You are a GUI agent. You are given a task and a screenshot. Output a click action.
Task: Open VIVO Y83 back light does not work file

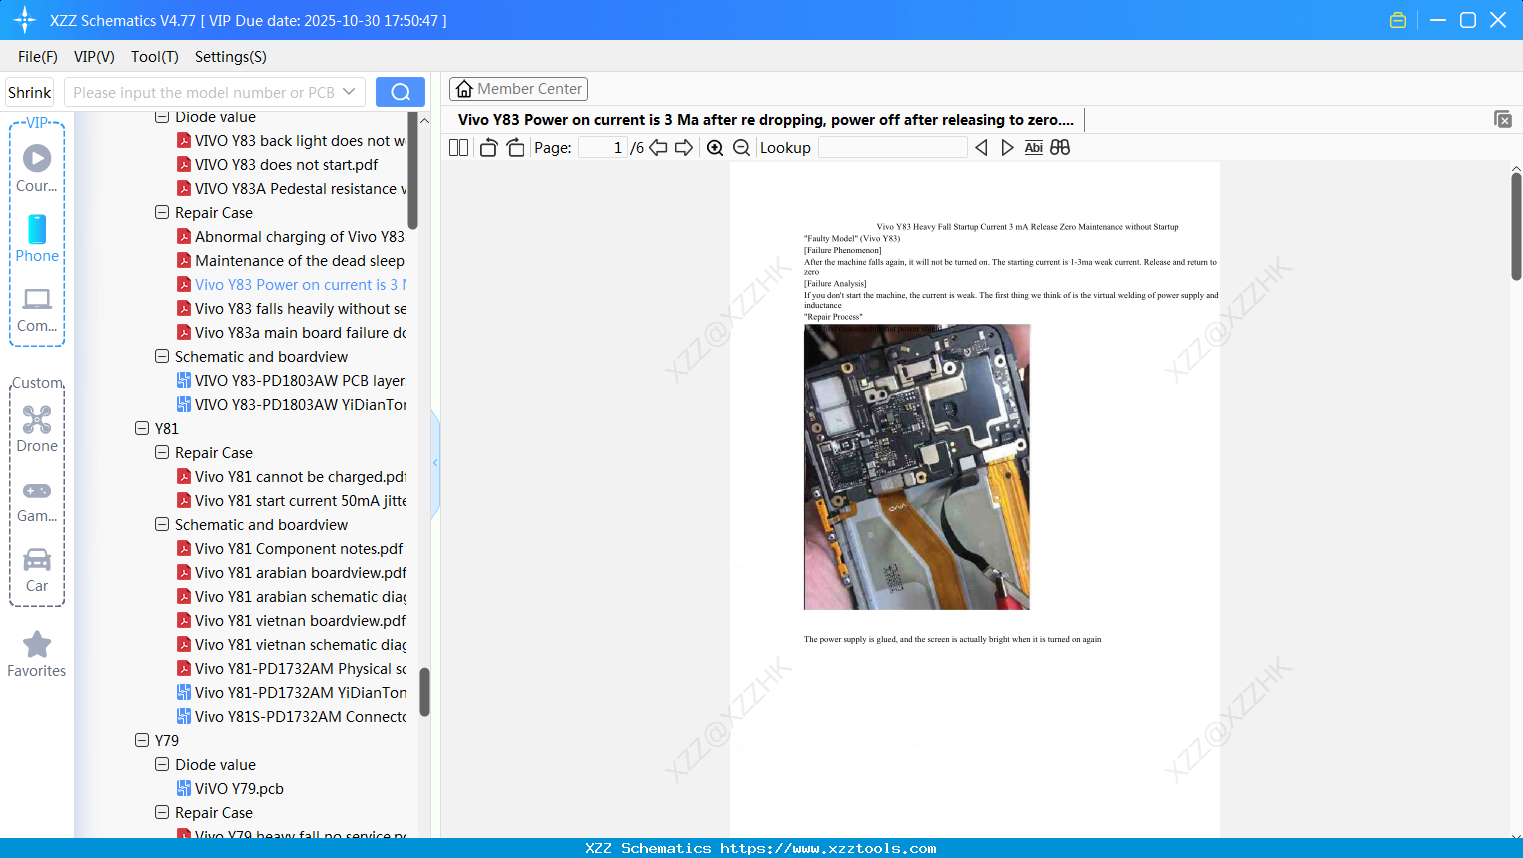290,141
